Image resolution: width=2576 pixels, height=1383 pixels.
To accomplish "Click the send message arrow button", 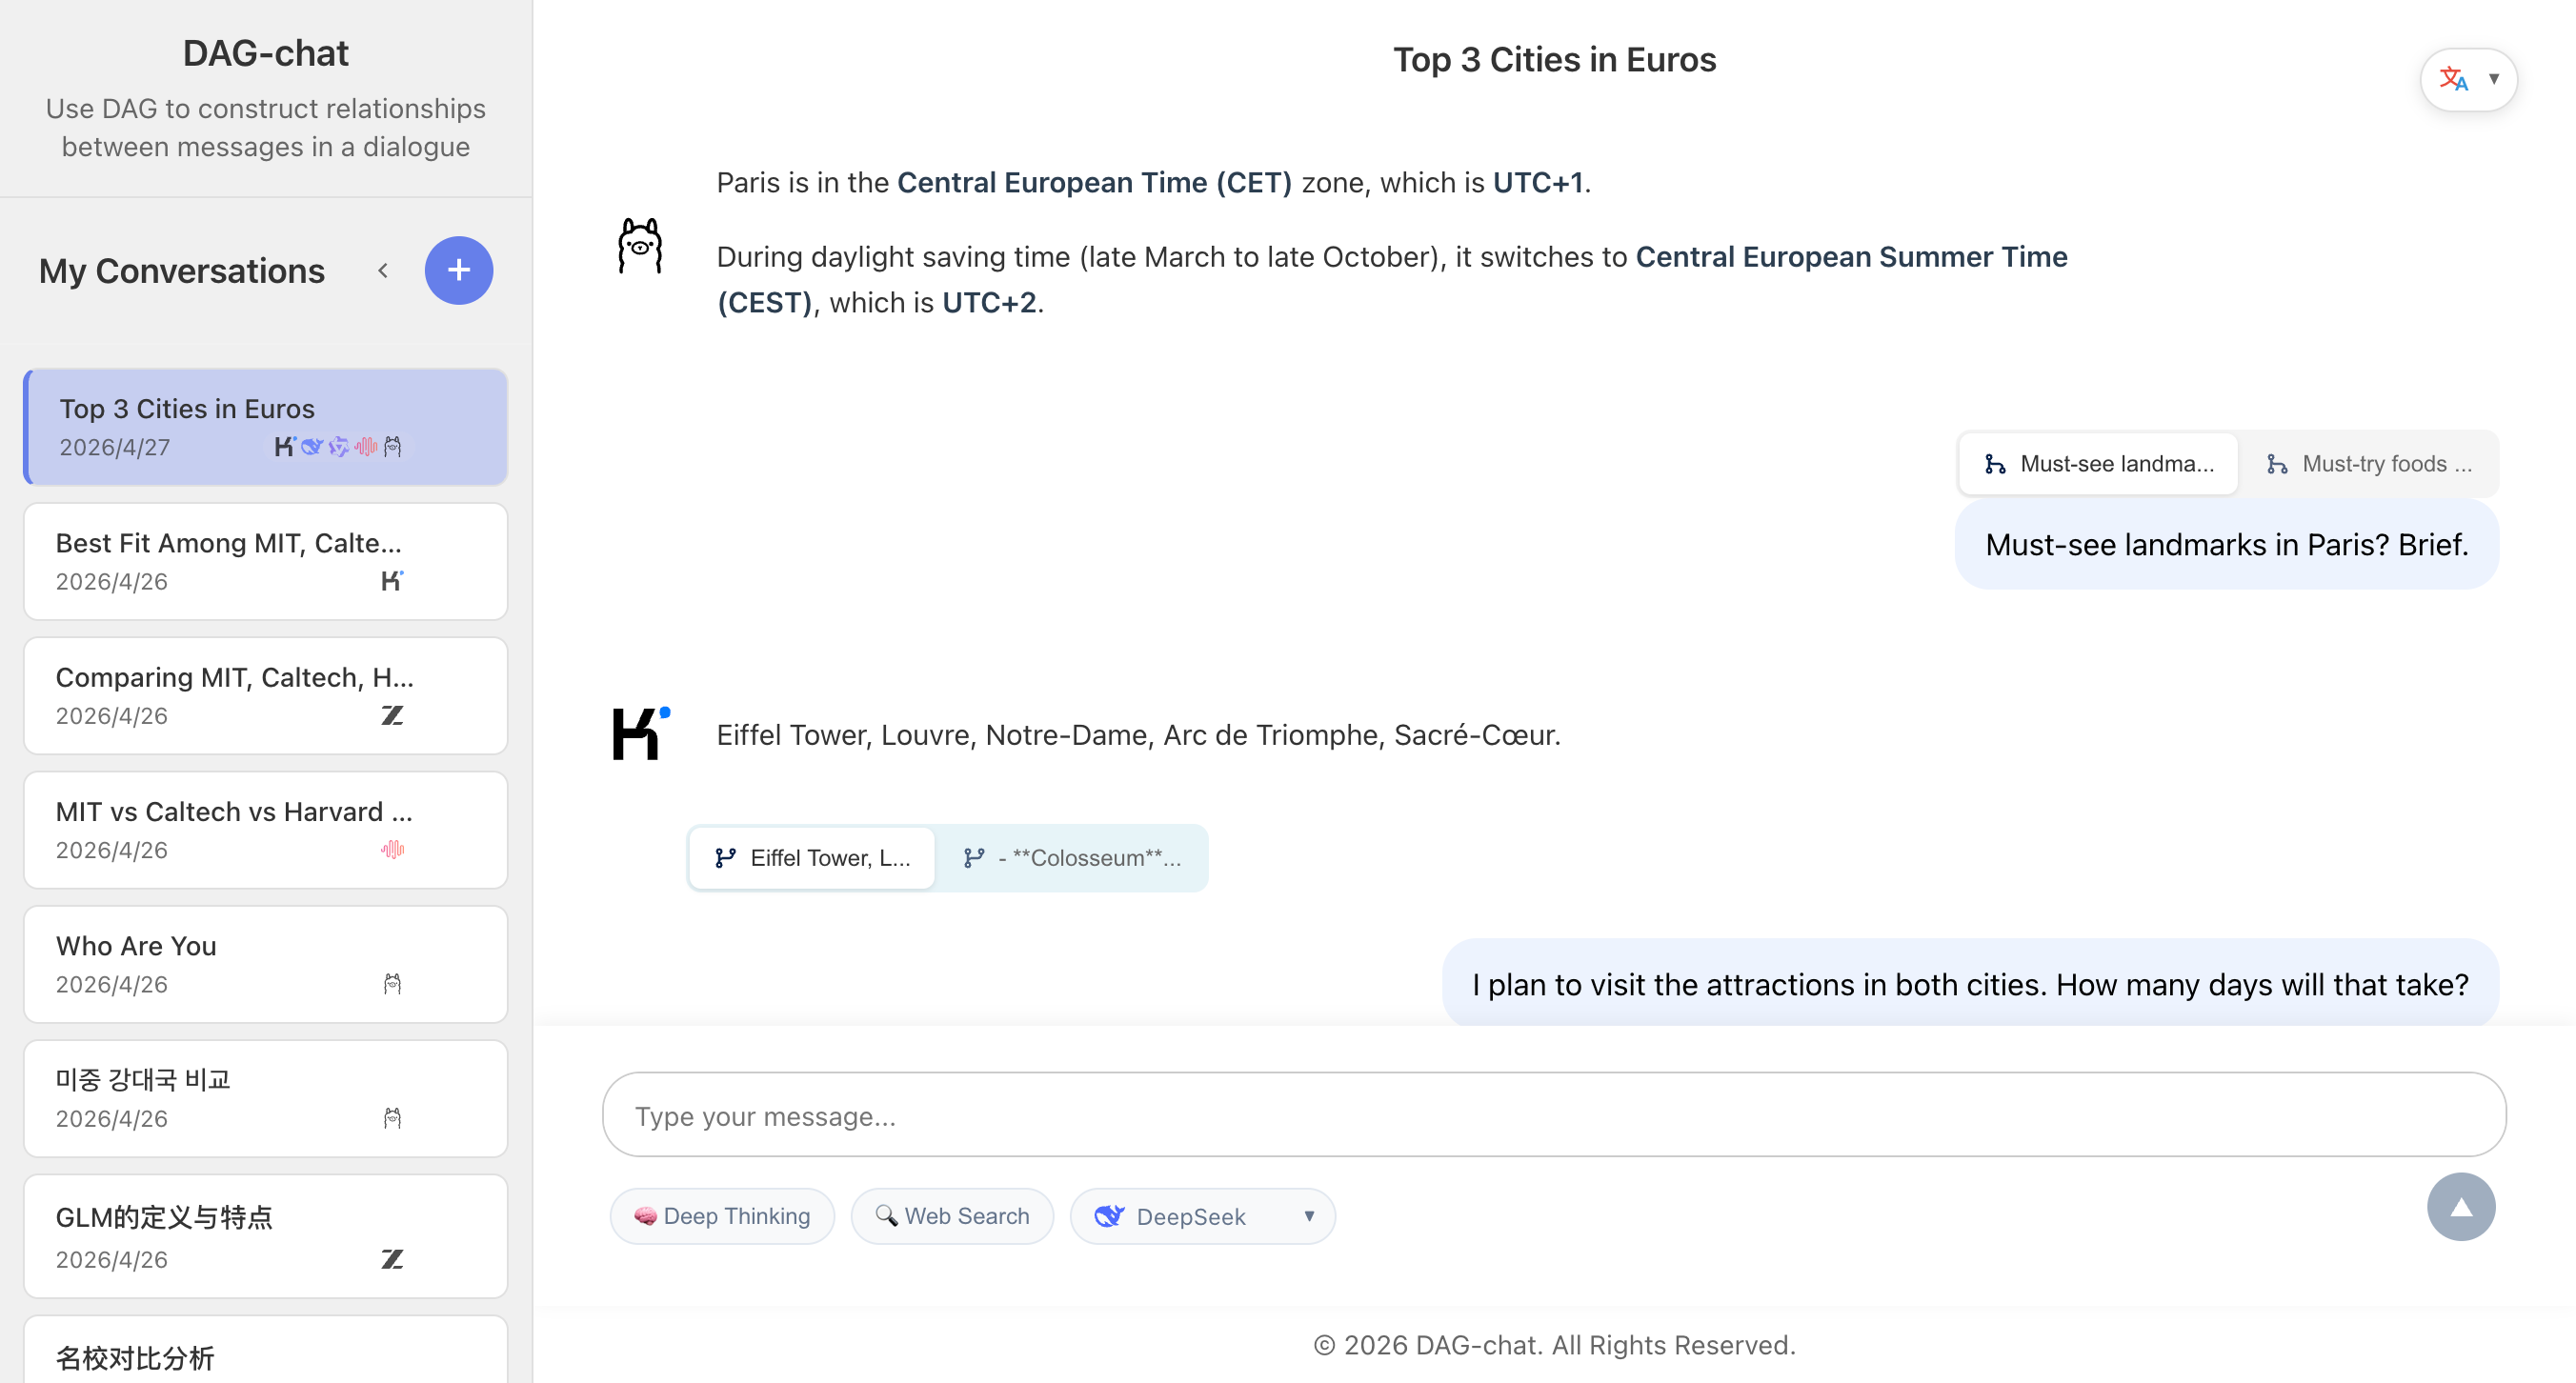I will (x=2461, y=1207).
